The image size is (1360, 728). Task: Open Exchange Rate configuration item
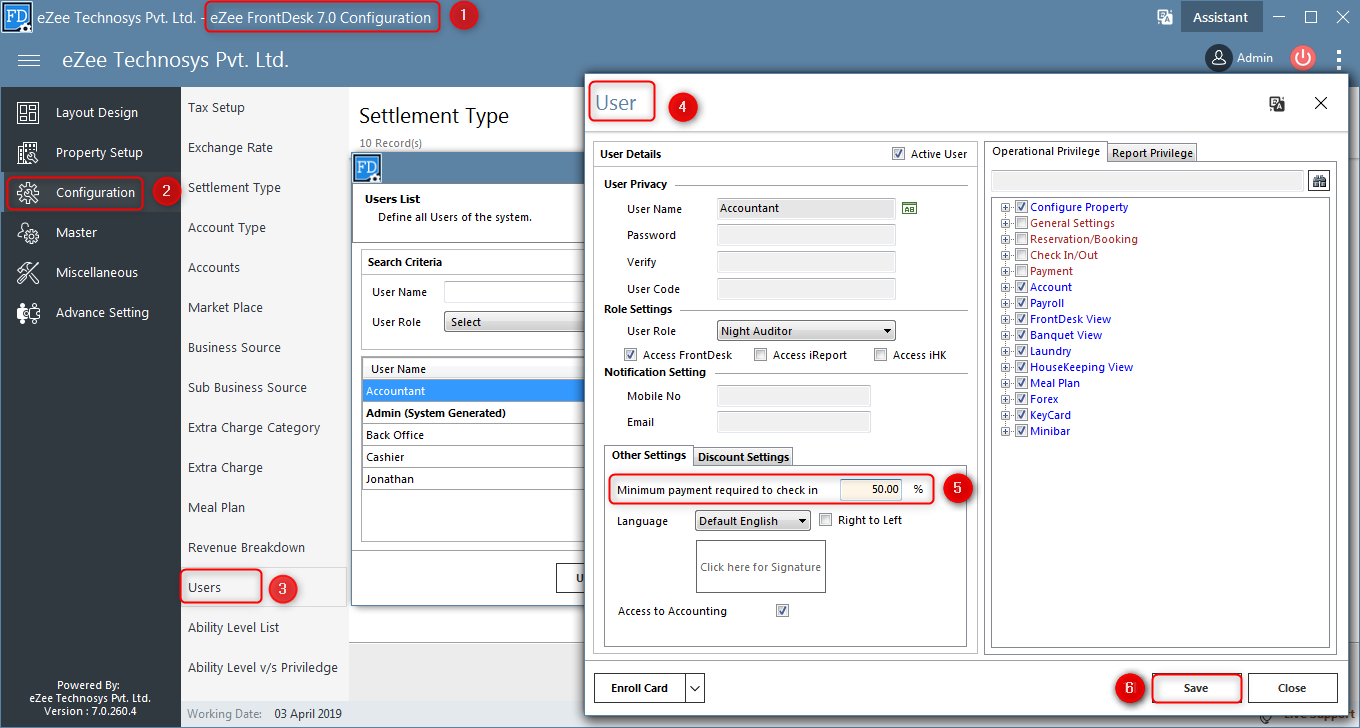tap(230, 147)
